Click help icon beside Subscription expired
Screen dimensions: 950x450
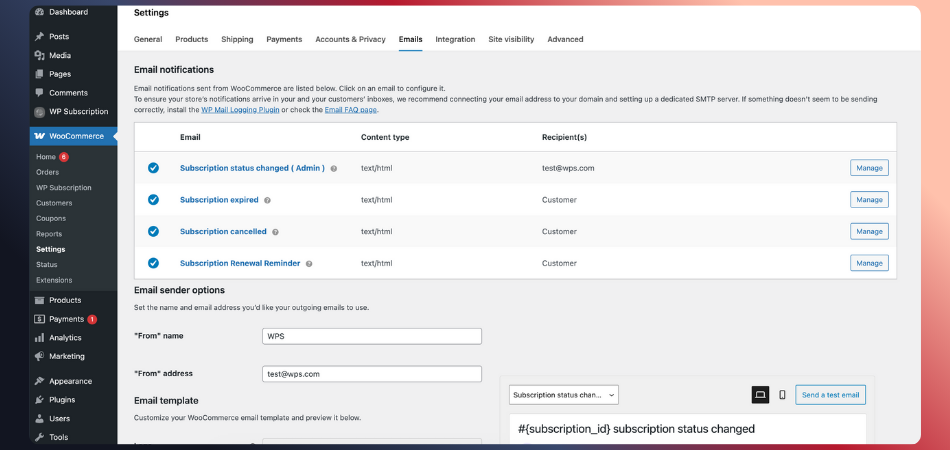pyautogui.click(x=268, y=200)
